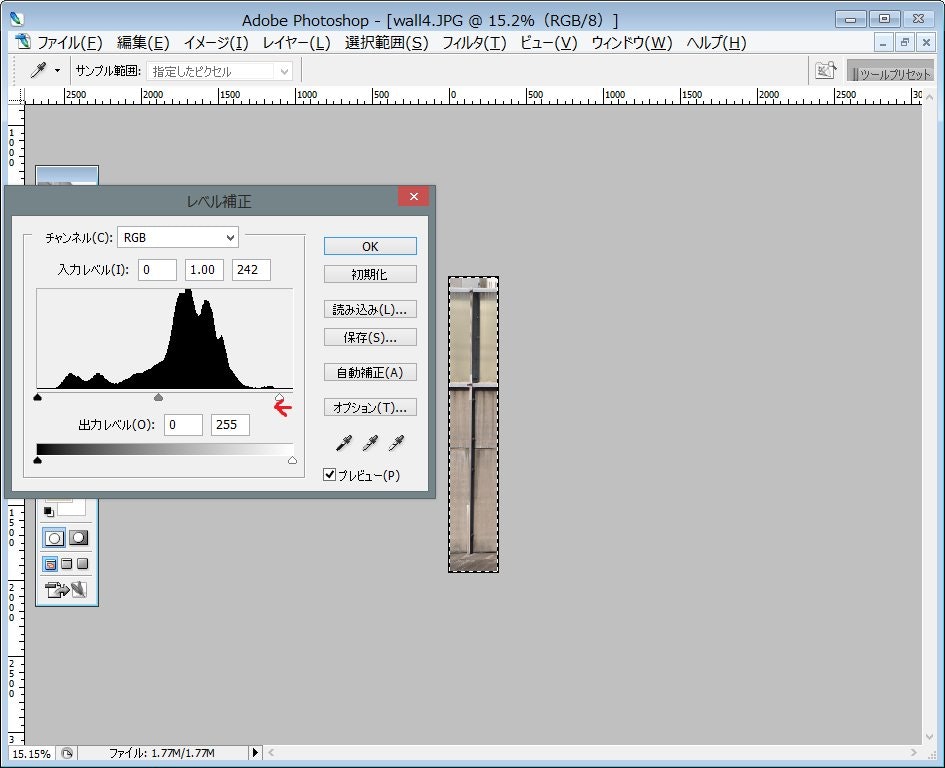Click the 自動補正 button

click(370, 372)
